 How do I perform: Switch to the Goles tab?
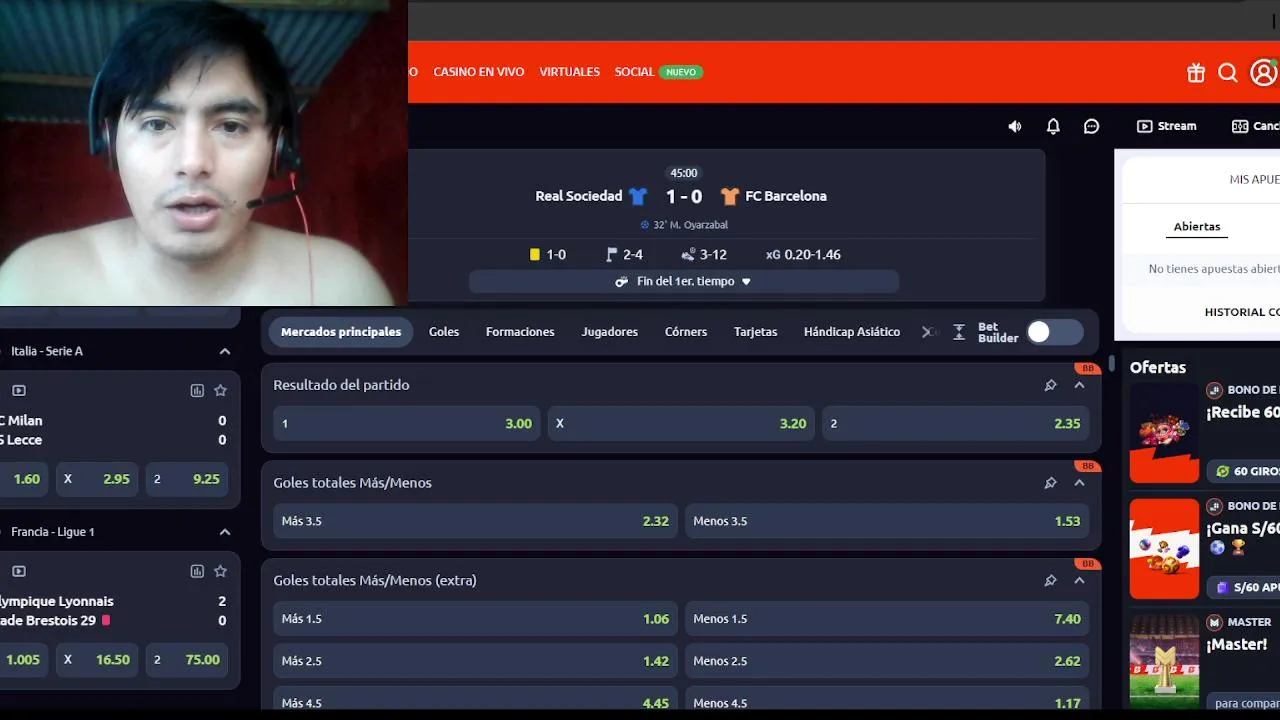444,332
